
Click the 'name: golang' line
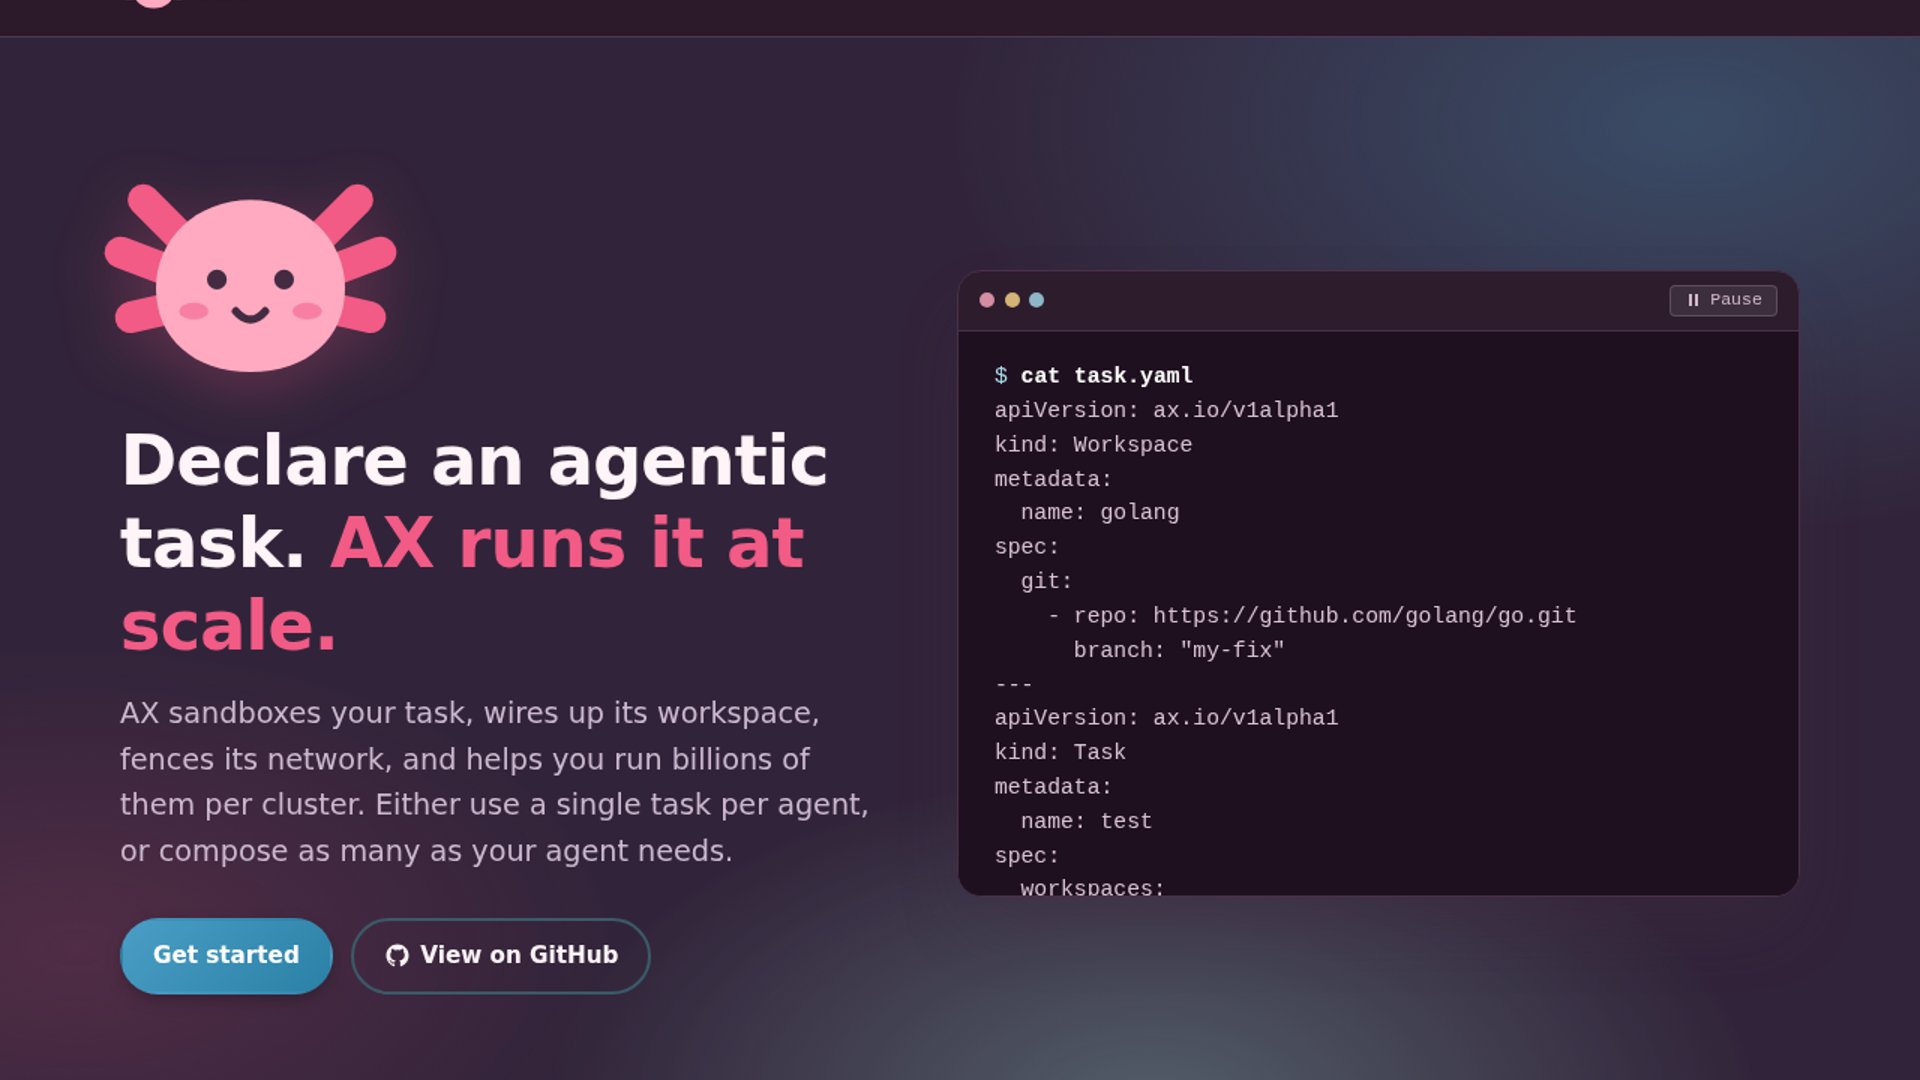[x=1100, y=512]
